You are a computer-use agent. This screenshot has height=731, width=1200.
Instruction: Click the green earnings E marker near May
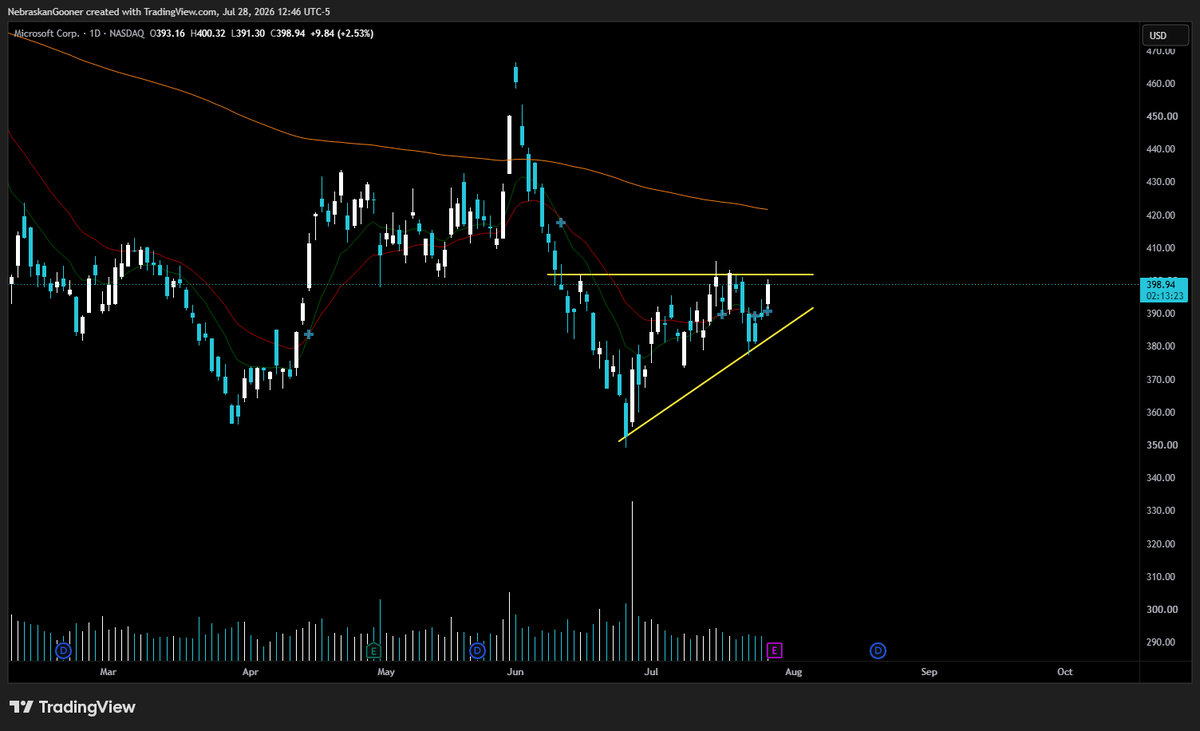(373, 650)
